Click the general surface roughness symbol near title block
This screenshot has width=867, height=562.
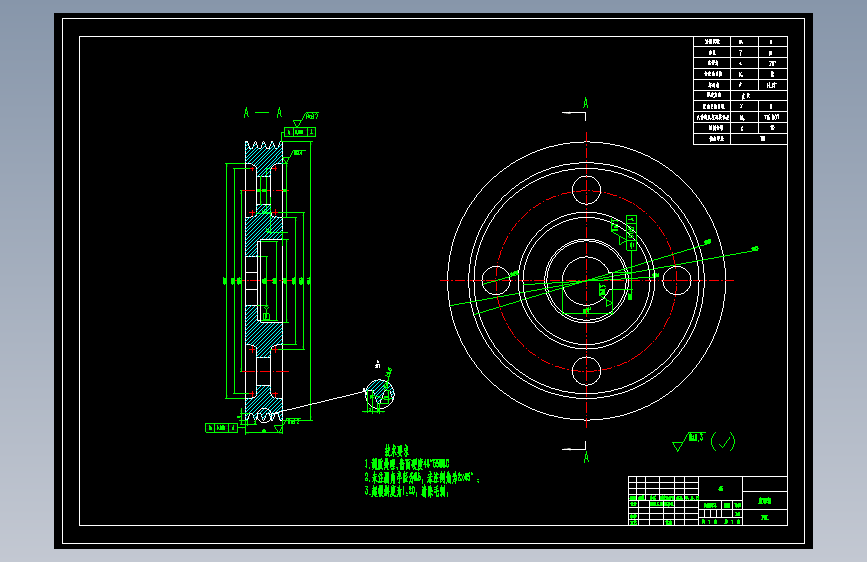[x=688, y=441]
